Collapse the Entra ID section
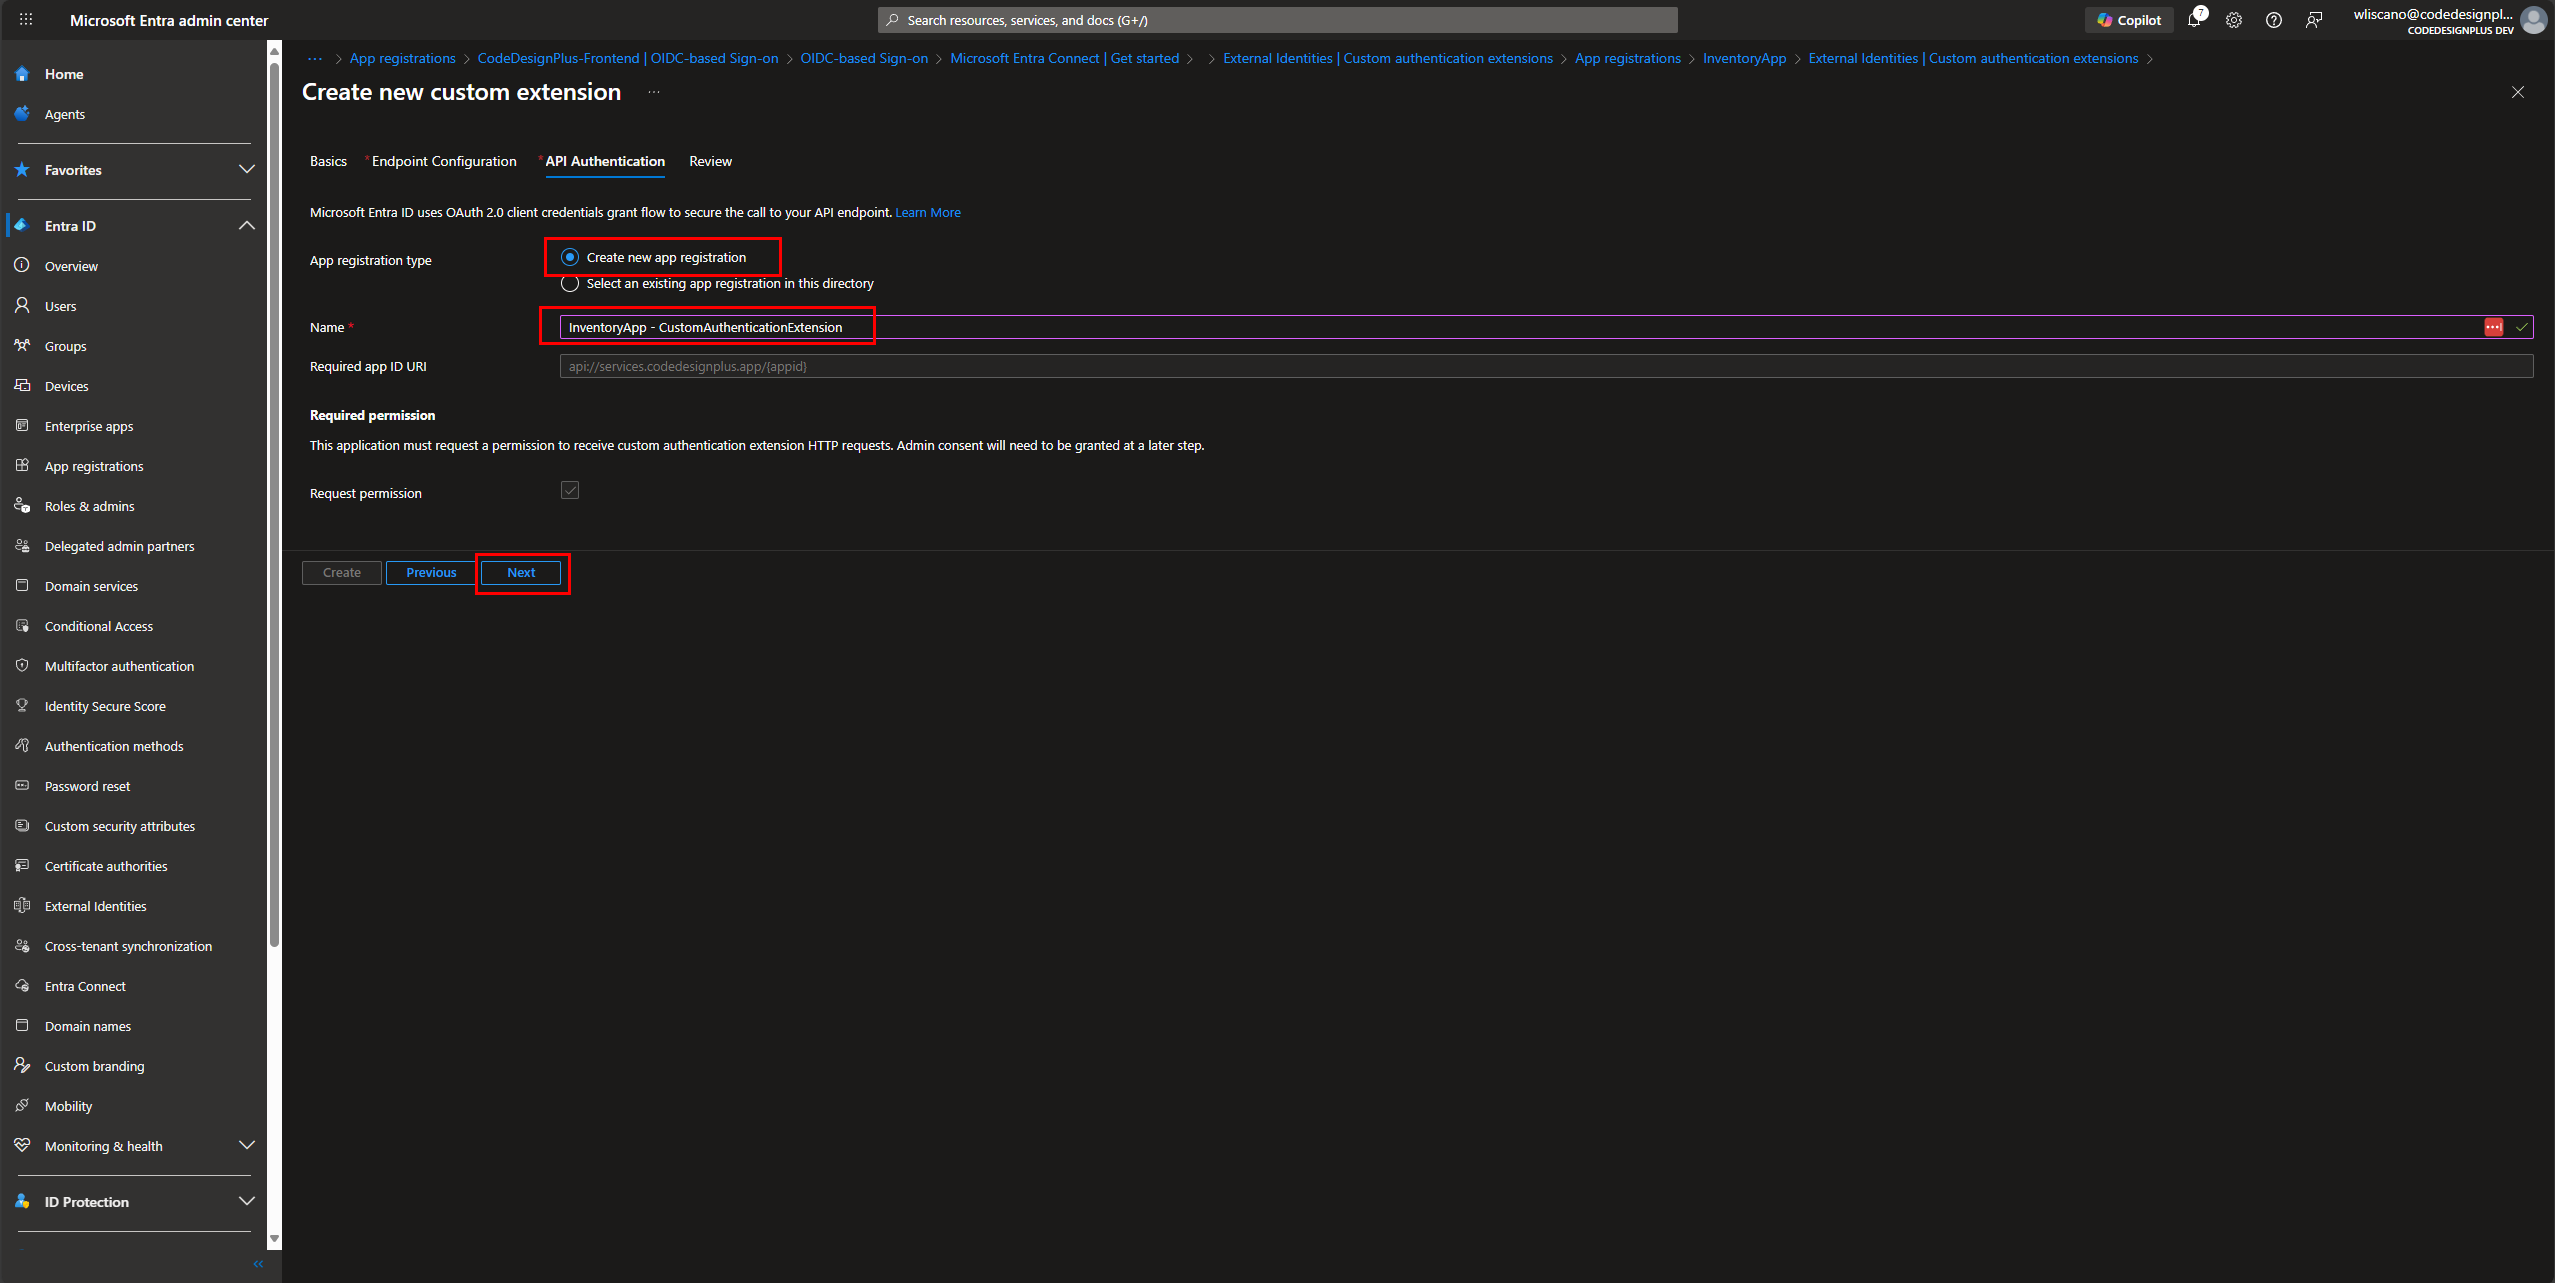Image resolution: width=2555 pixels, height=1283 pixels. (247, 226)
